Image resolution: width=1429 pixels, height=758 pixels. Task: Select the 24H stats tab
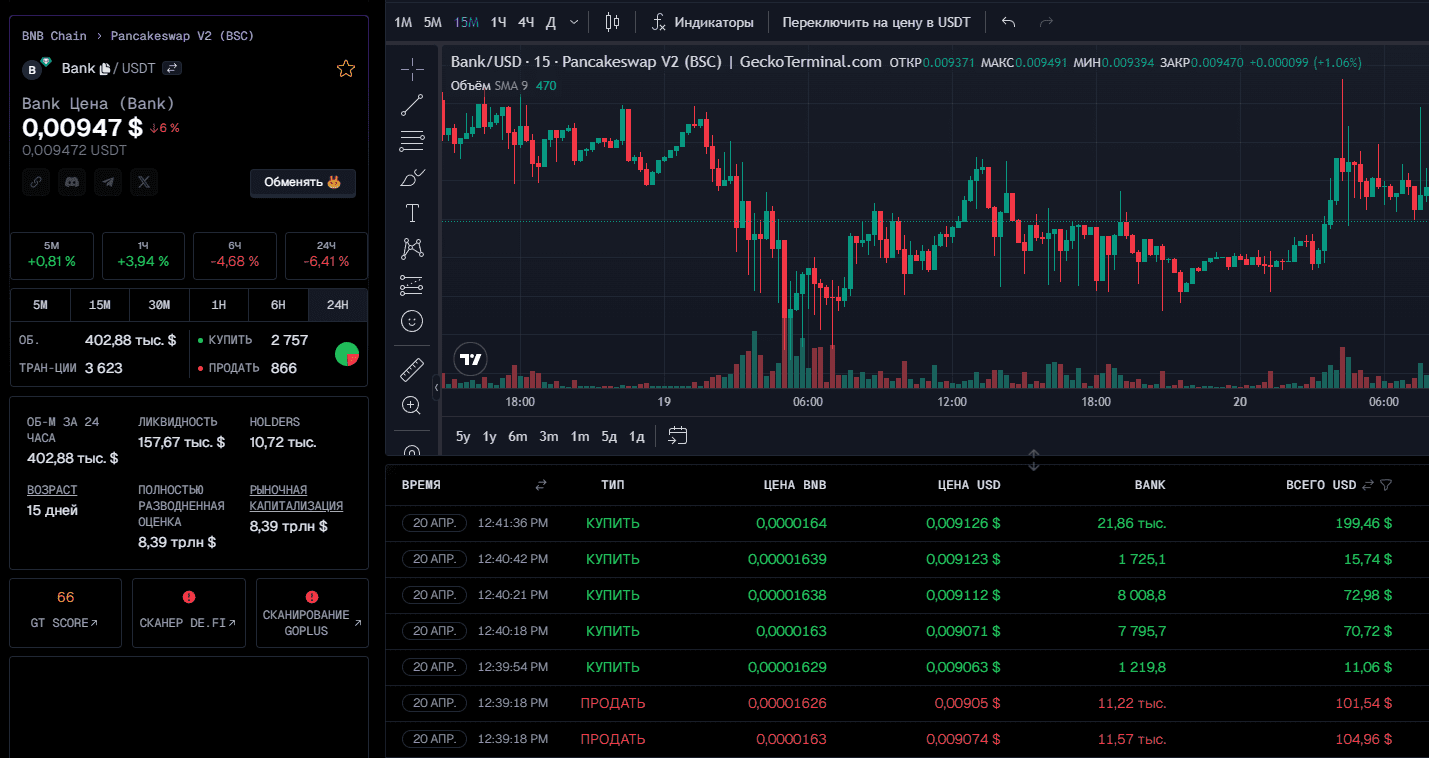(338, 305)
